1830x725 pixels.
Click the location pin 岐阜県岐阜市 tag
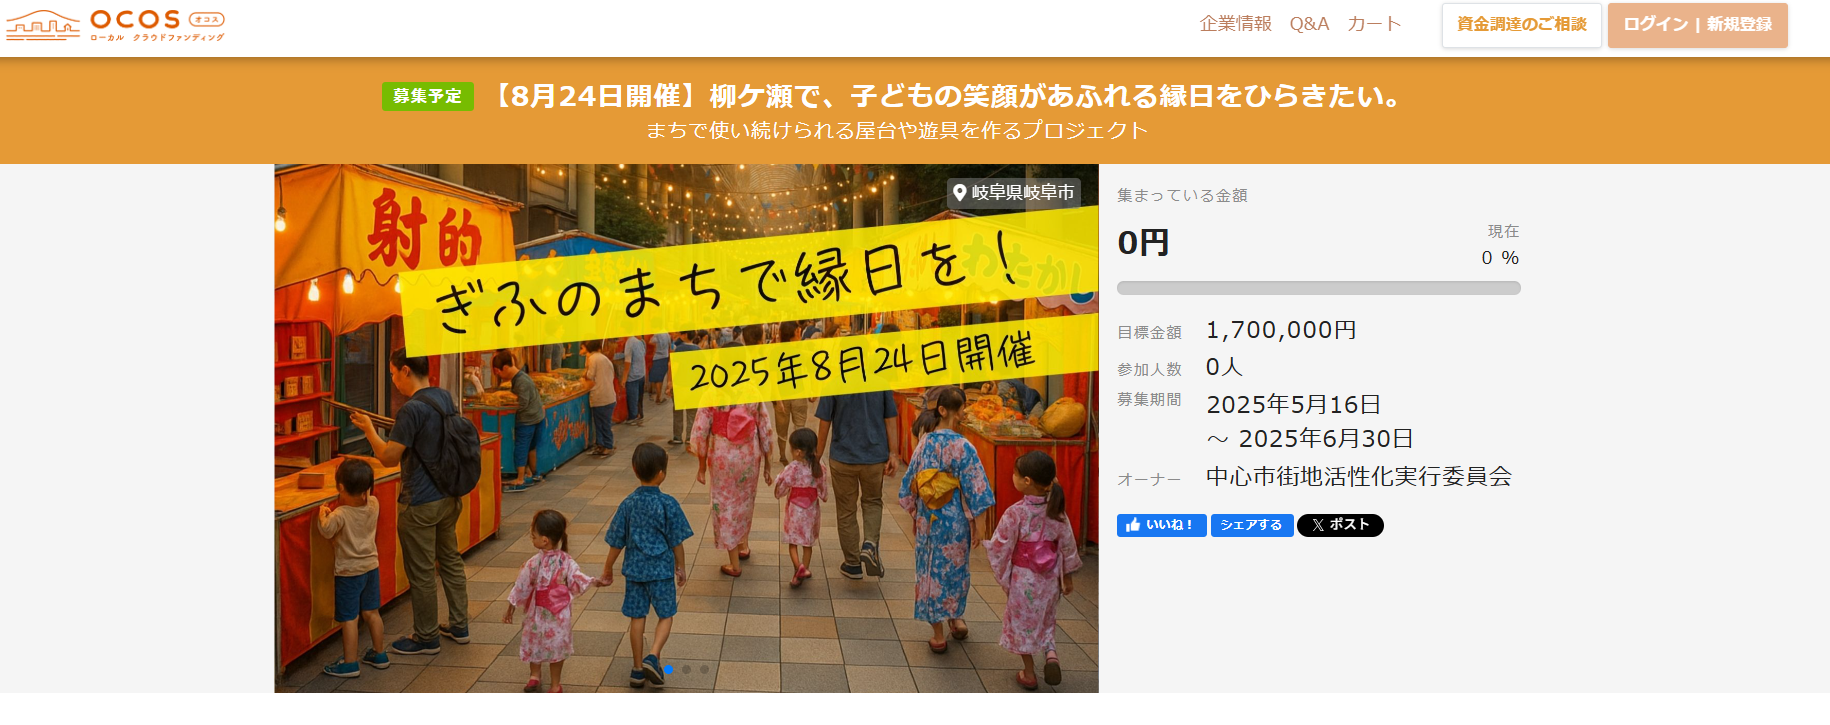(x=1014, y=193)
